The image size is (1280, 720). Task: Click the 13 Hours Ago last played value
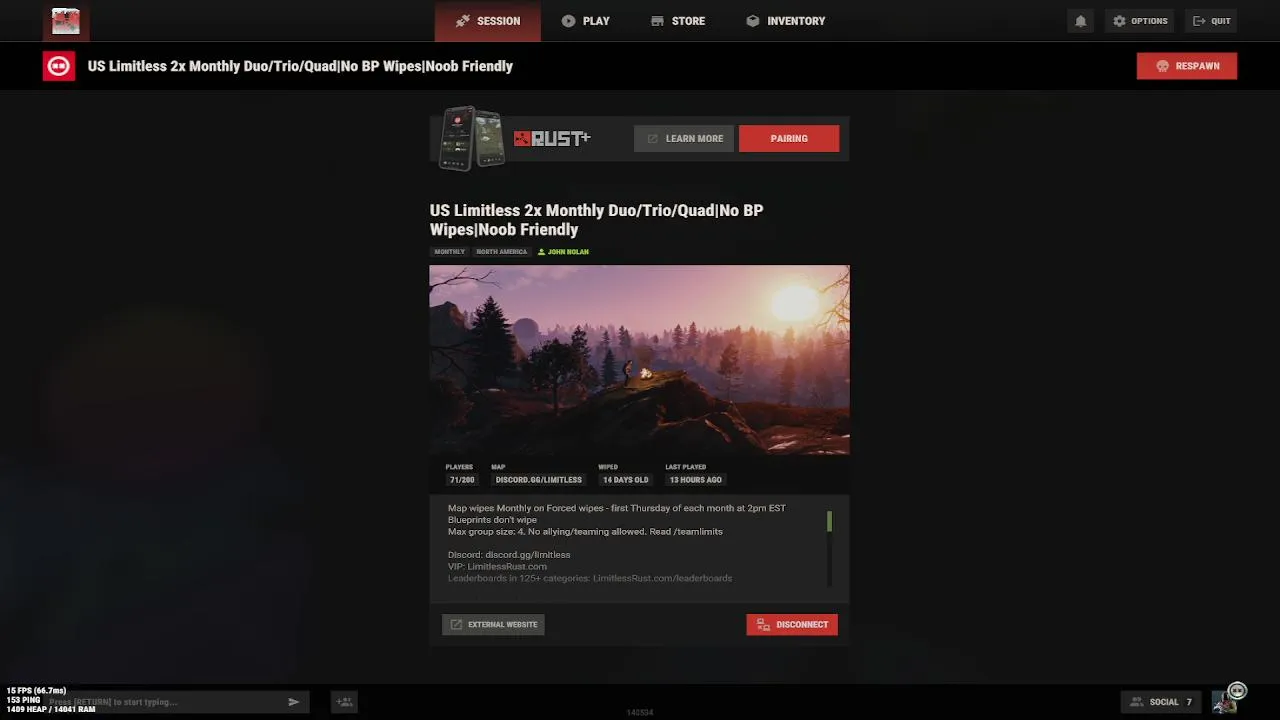coord(695,480)
